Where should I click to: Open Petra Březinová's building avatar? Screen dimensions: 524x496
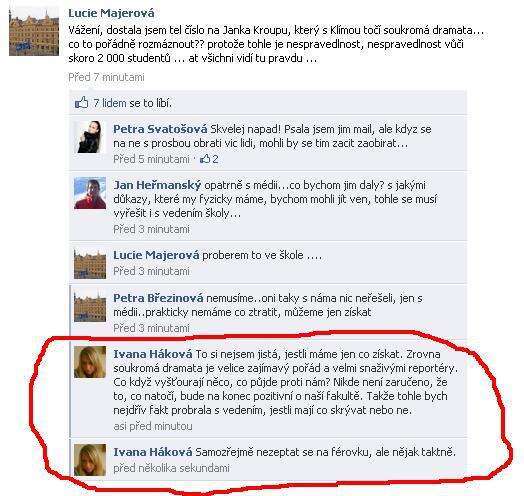[90, 306]
